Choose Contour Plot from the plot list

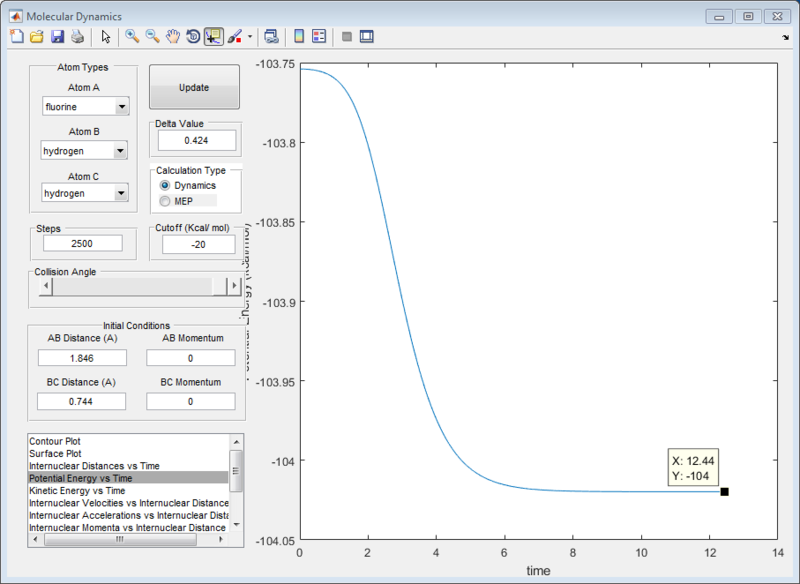point(55,441)
